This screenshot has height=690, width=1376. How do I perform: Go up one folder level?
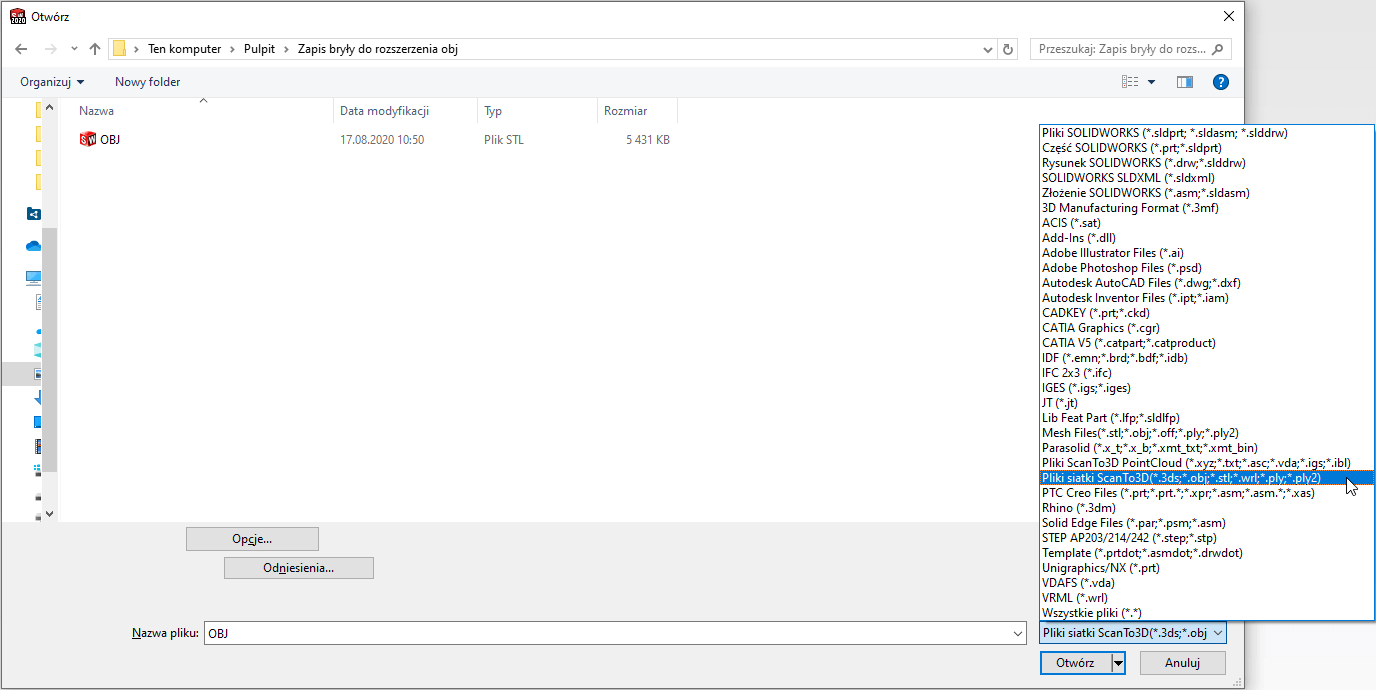tap(95, 49)
